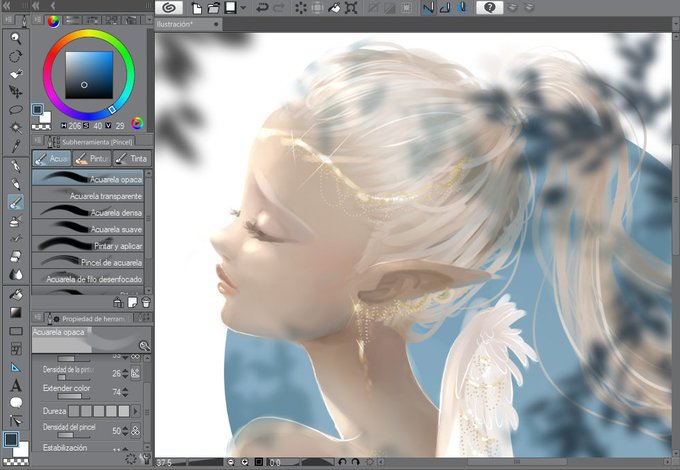Open the color panel tabs overflow dropdown

[149, 20]
